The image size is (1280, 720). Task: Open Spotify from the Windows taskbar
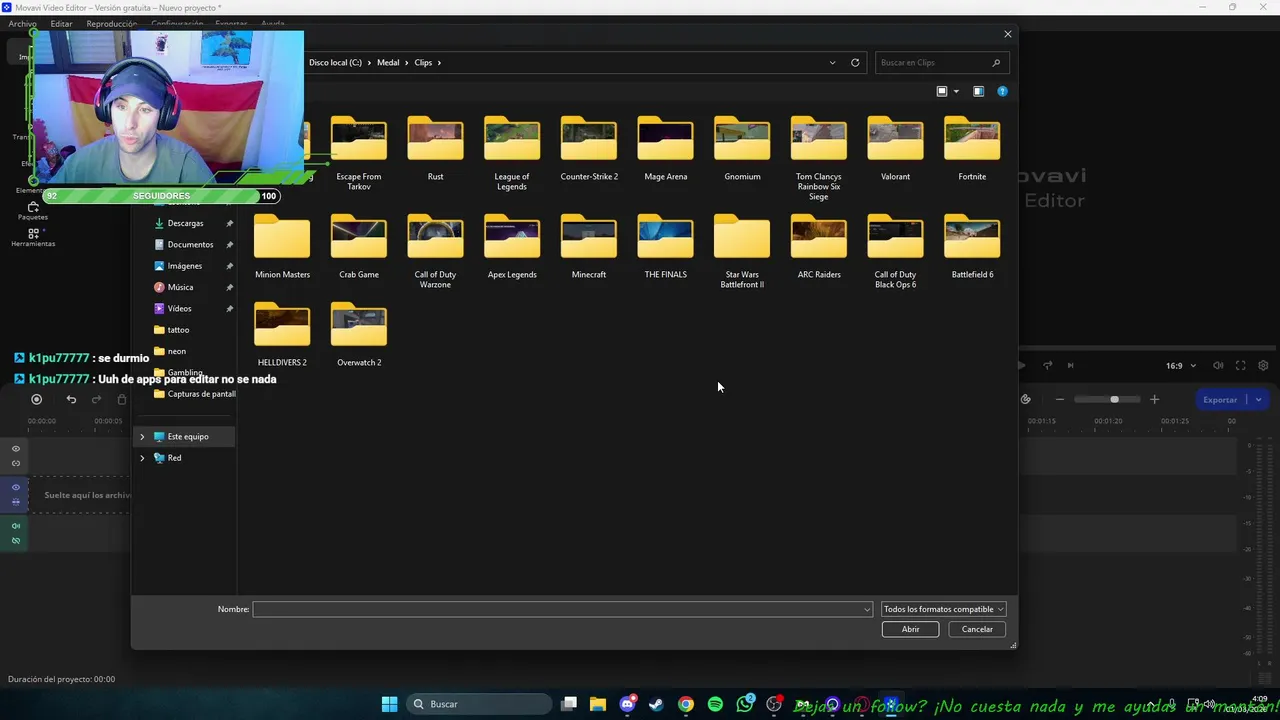(x=715, y=704)
